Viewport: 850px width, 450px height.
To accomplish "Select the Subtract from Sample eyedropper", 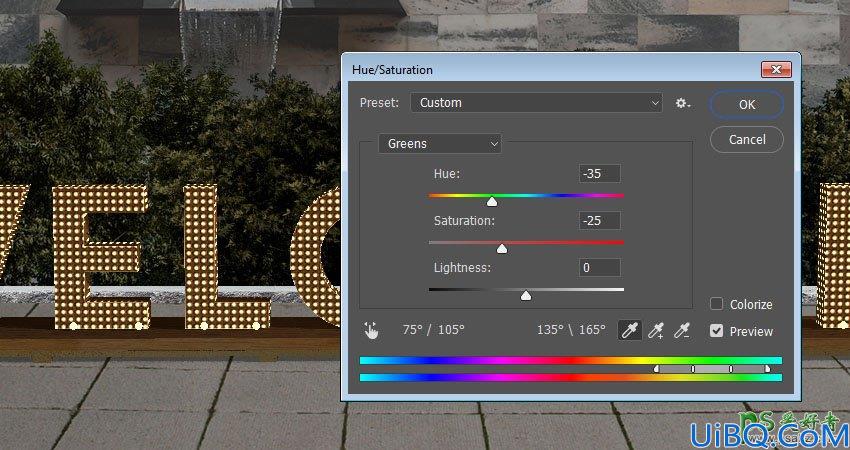I will (x=682, y=330).
